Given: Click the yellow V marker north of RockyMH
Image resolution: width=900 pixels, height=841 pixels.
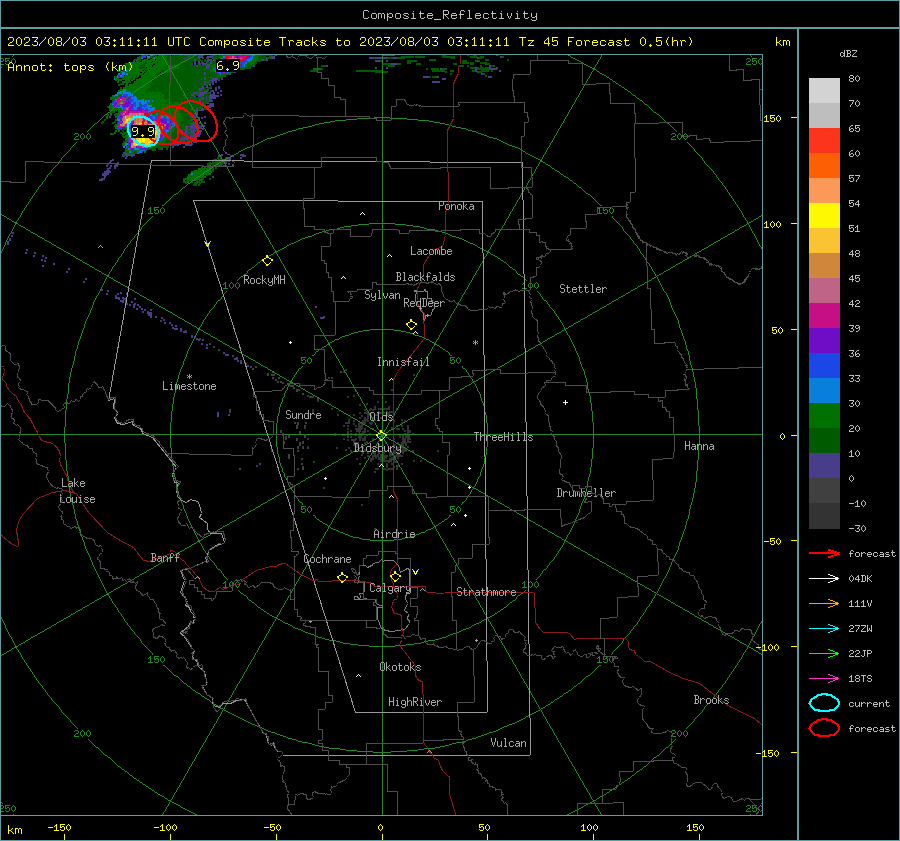Looking at the screenshot, I should pos(208,244).
